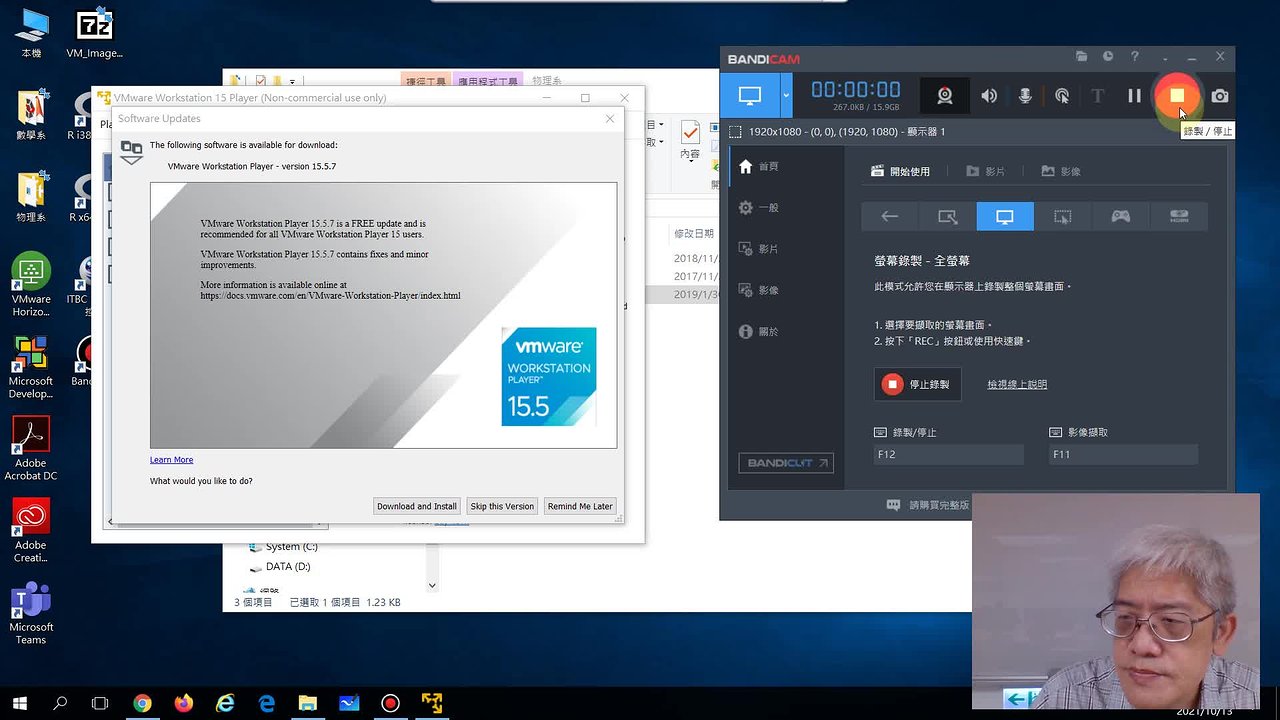Image resolution: width=1280 pixels, height=720 pixels.
Task: Click Download and Install in Software Updates
Action: [x=417, y=506]
